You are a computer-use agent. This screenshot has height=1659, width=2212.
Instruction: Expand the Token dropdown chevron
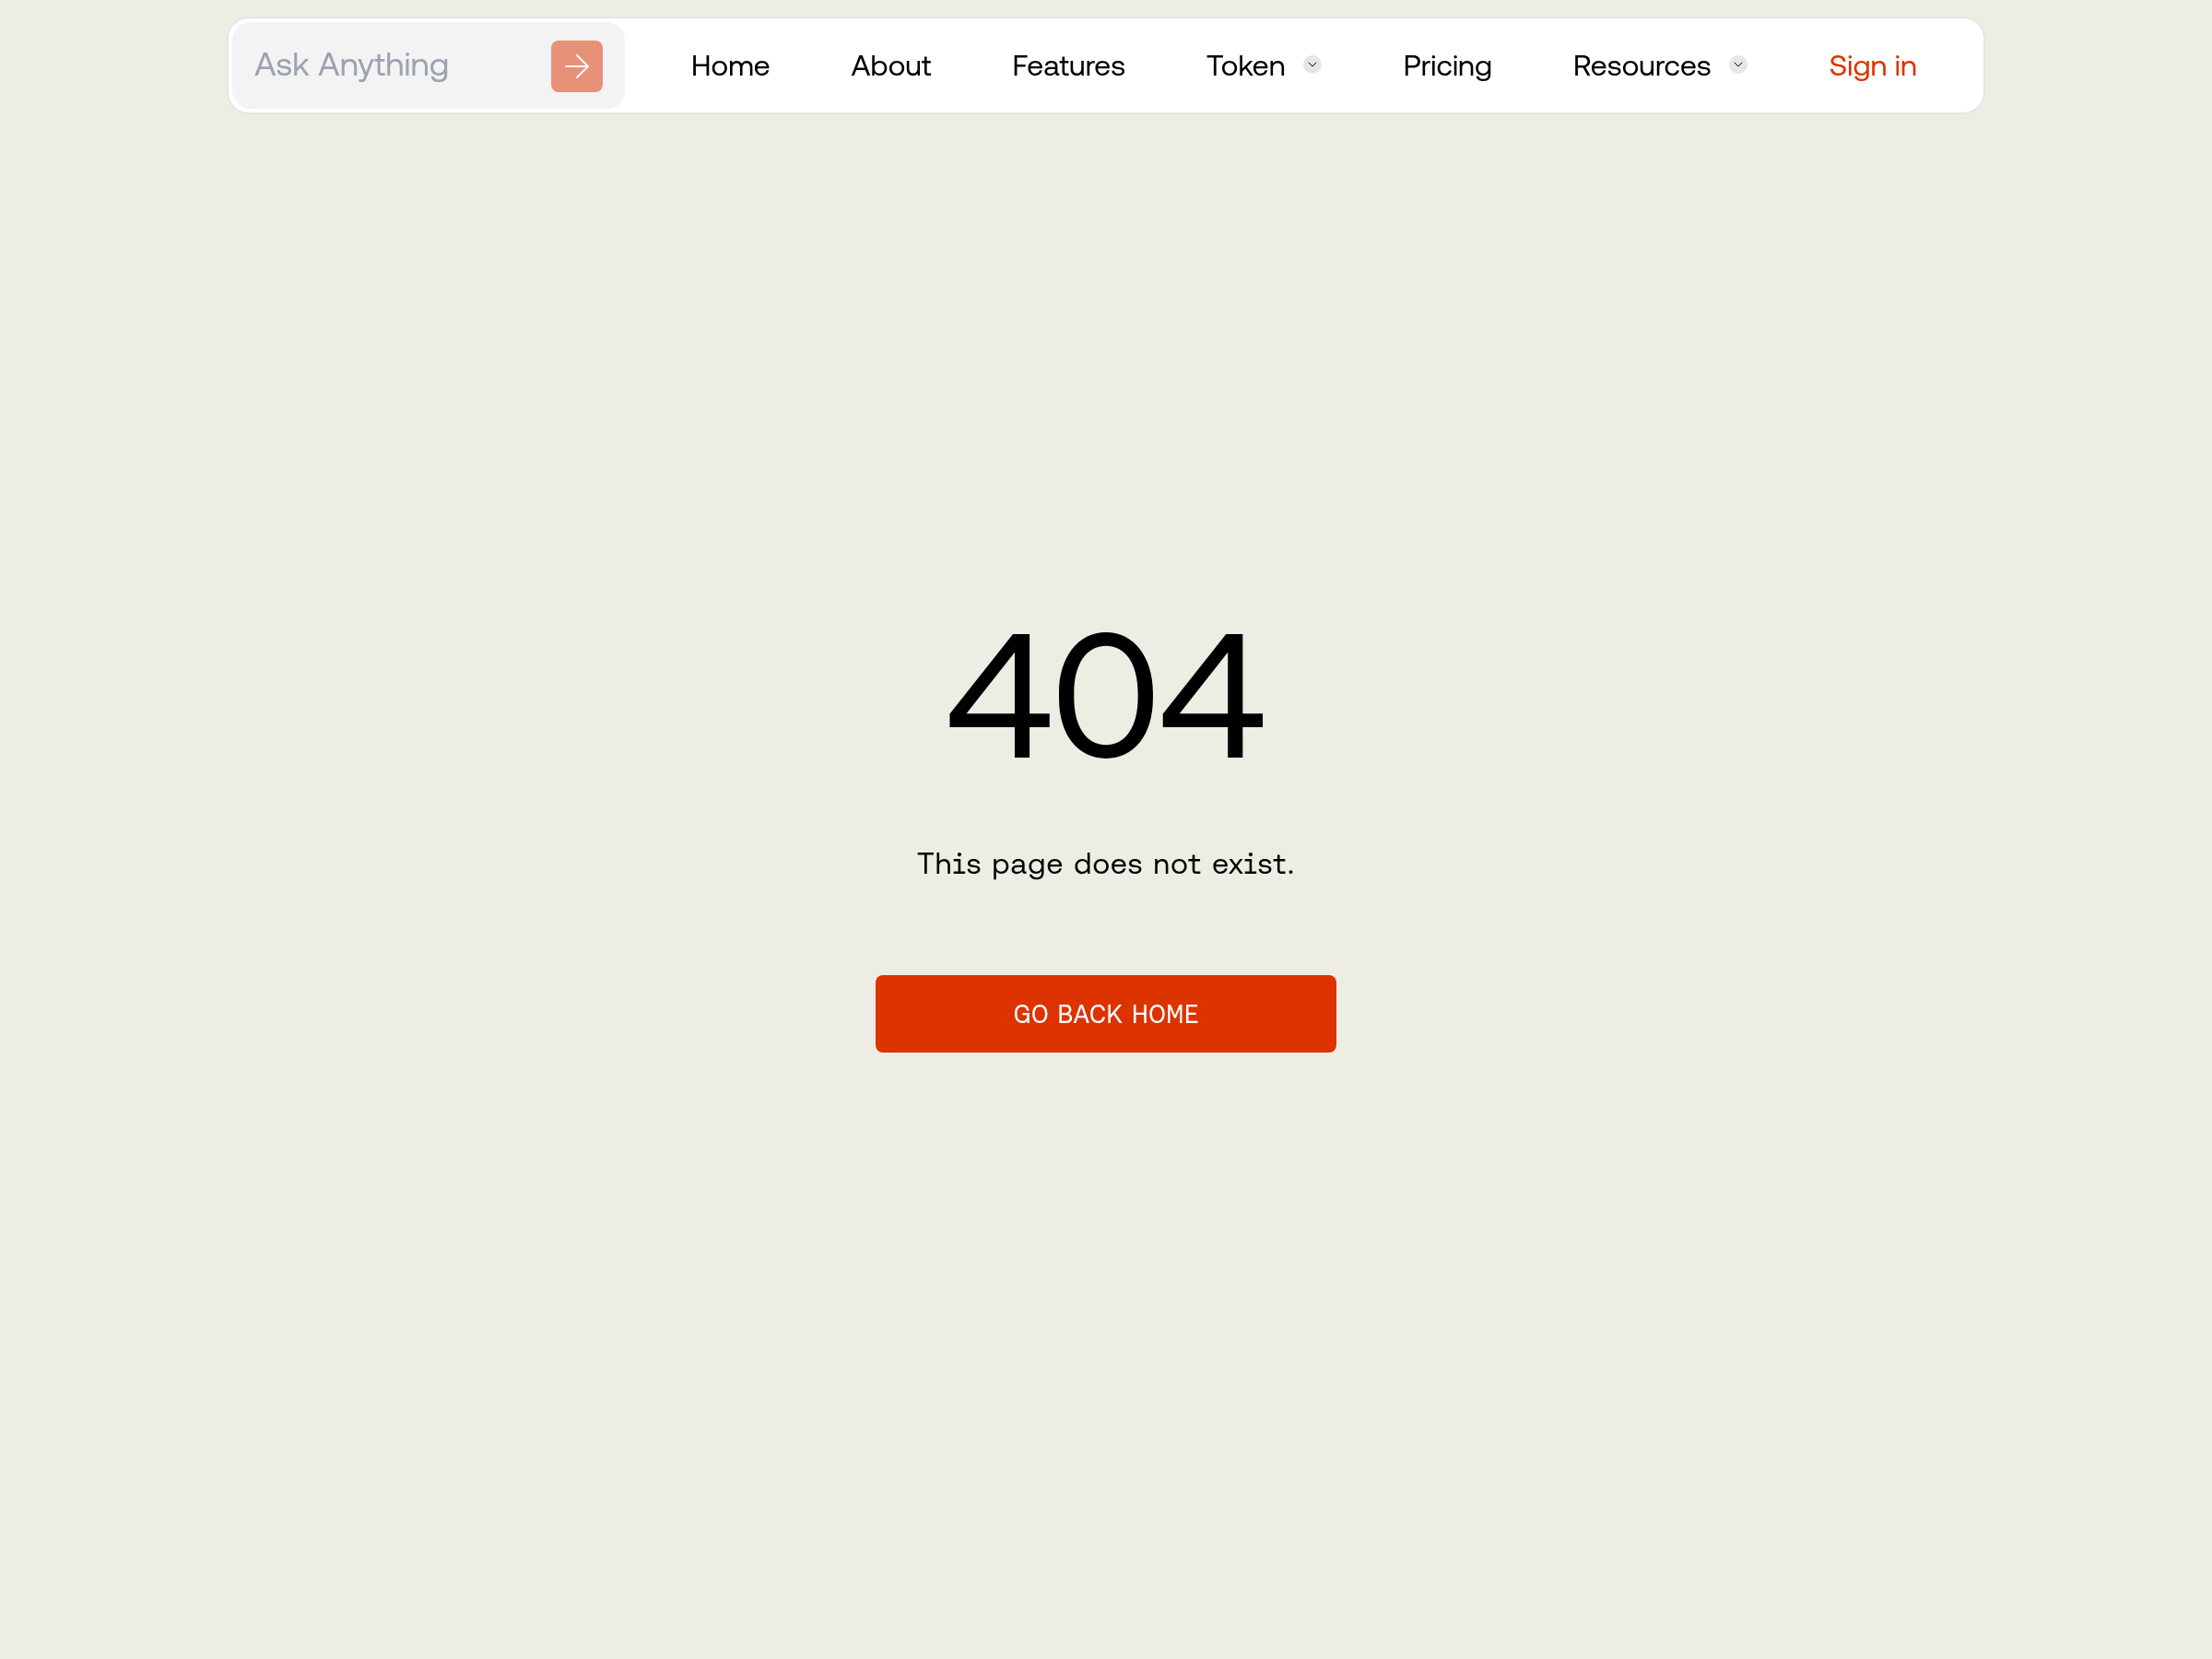(1312, 65)
